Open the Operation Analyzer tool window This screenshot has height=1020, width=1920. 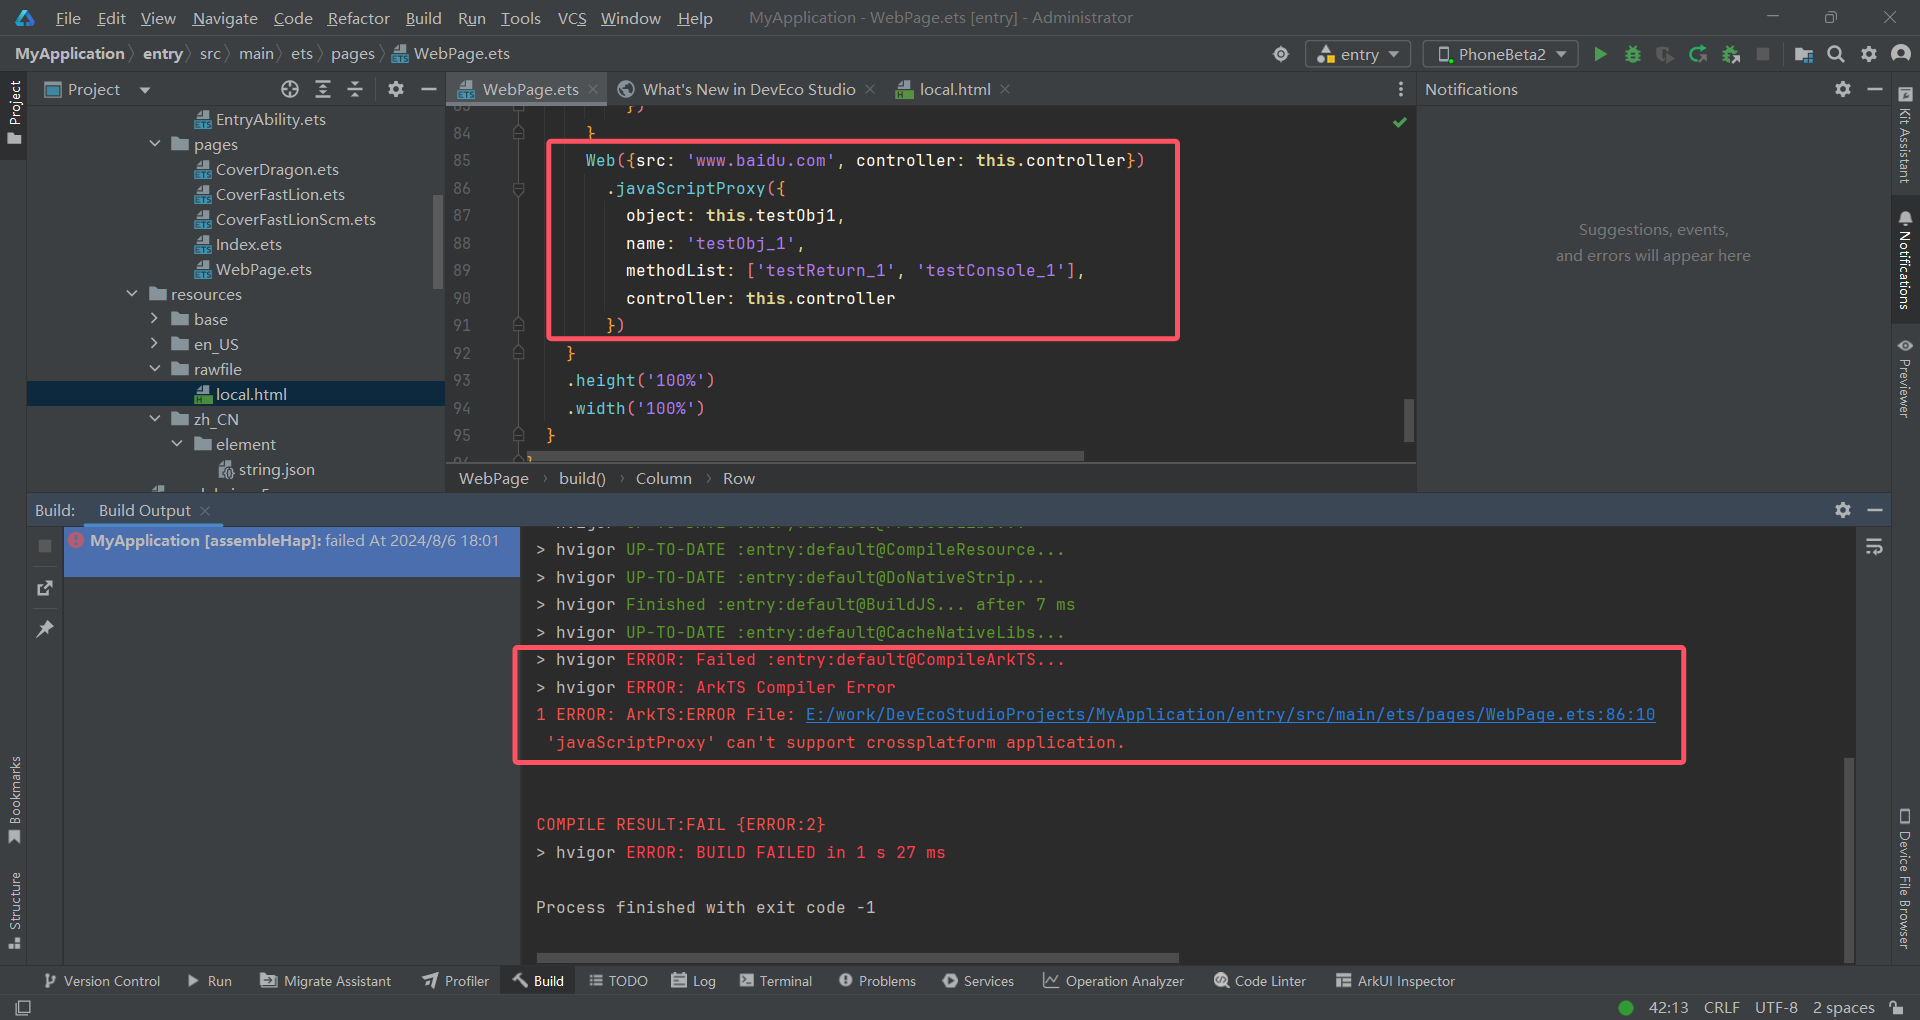(x=1113, y=981)
